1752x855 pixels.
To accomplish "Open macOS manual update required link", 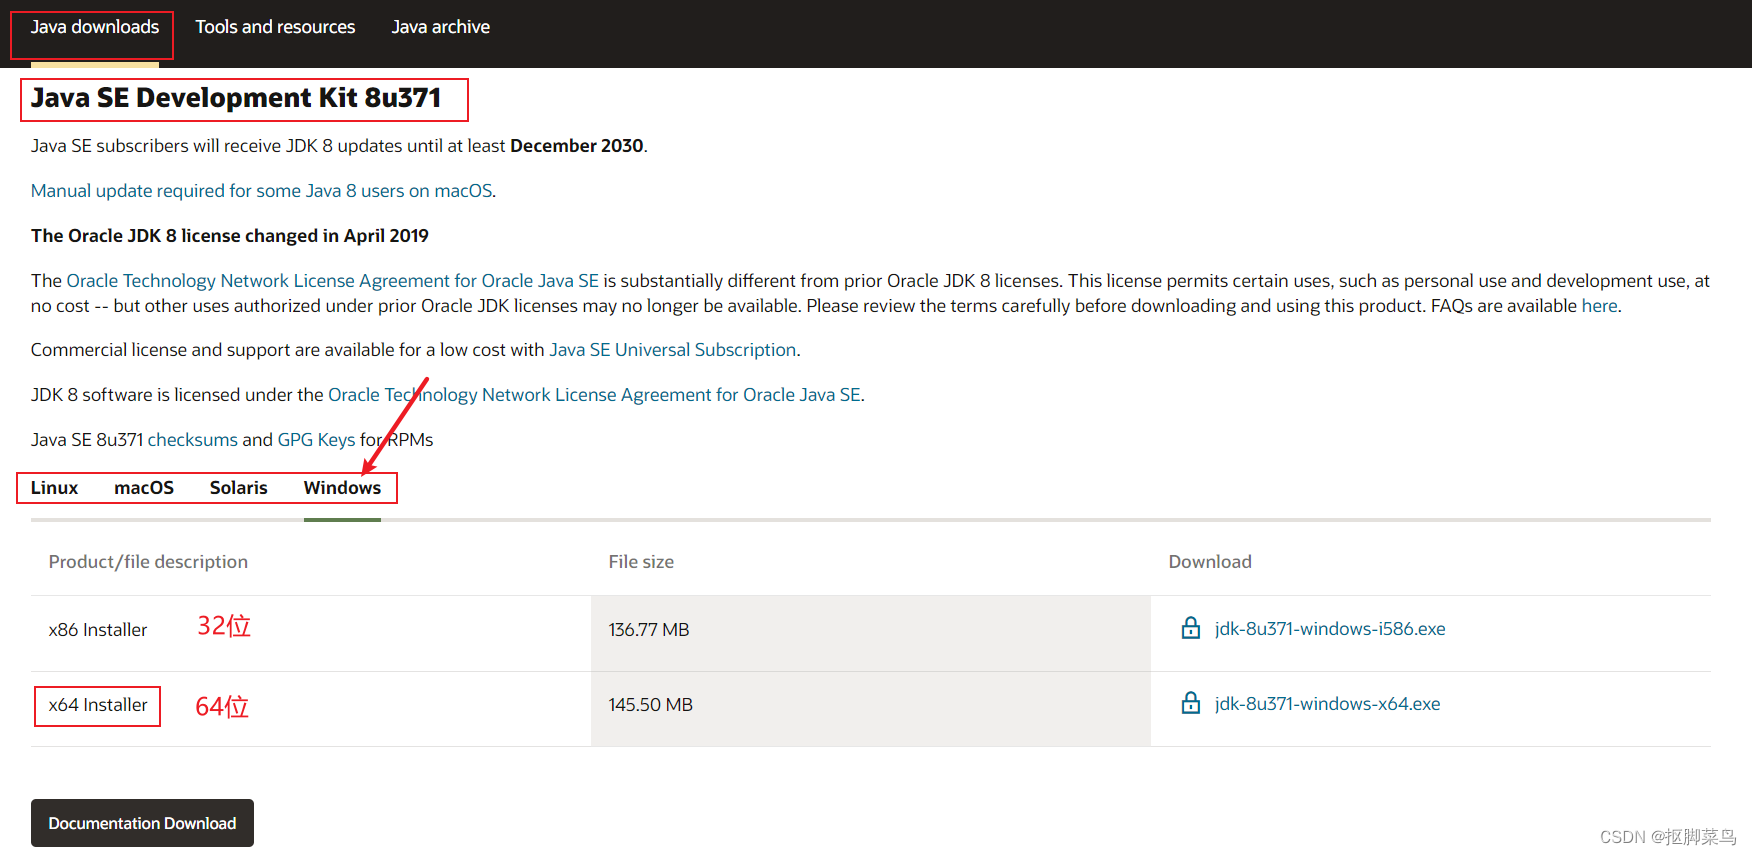I will point(261,191).
